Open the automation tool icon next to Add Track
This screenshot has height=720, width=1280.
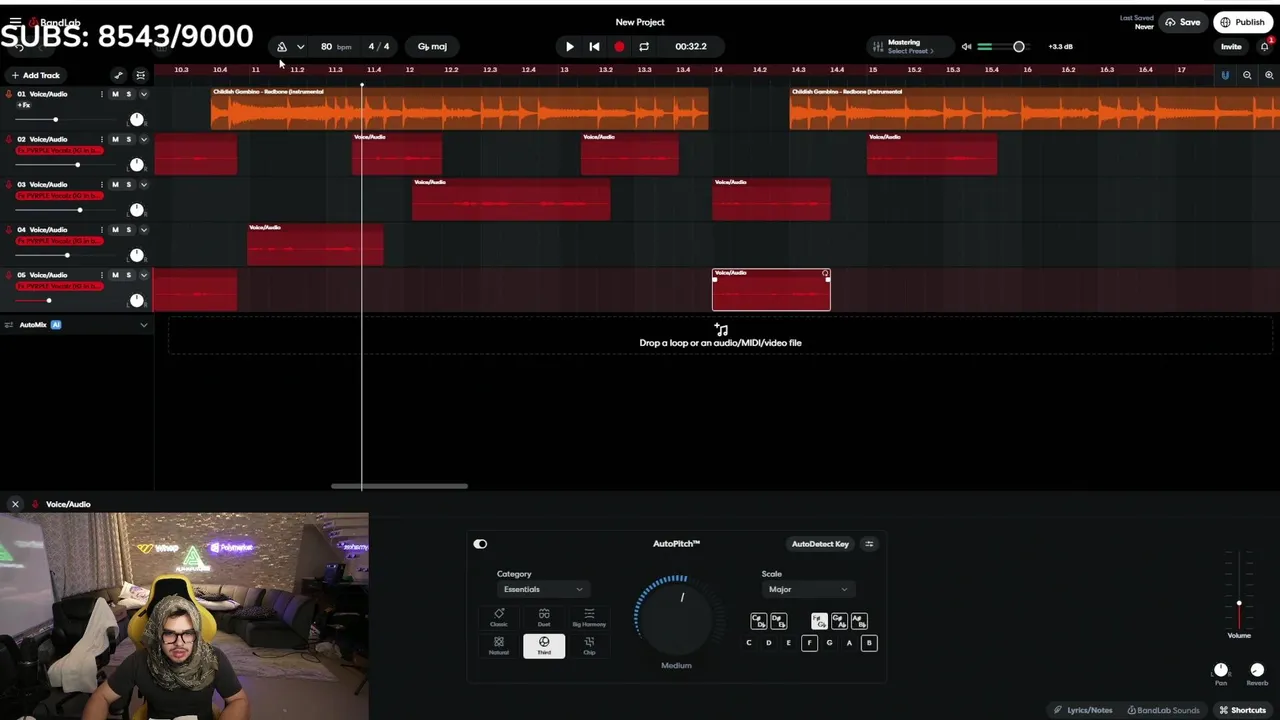(x=118, y=75)
